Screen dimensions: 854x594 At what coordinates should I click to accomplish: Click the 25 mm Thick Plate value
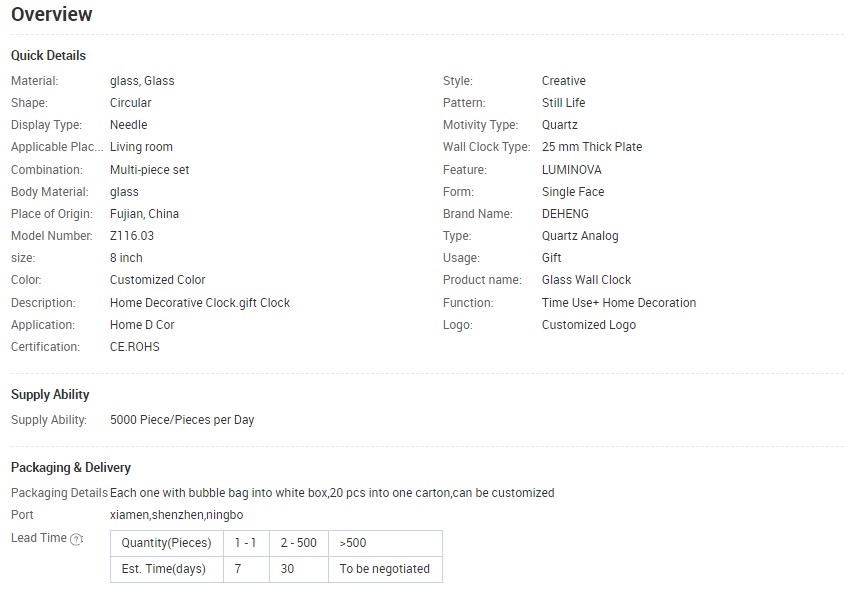(x=591, y=147)
